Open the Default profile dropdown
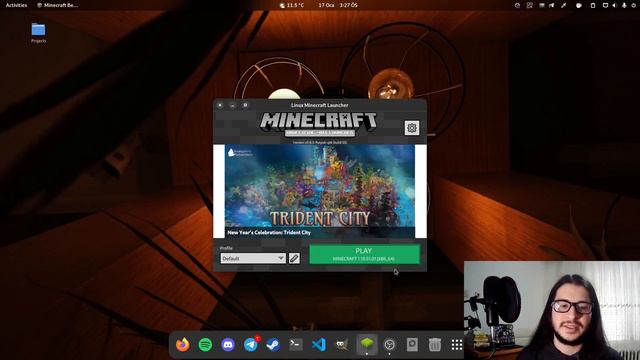This screenshot has height=360, width=640. (x=253, y=258)
